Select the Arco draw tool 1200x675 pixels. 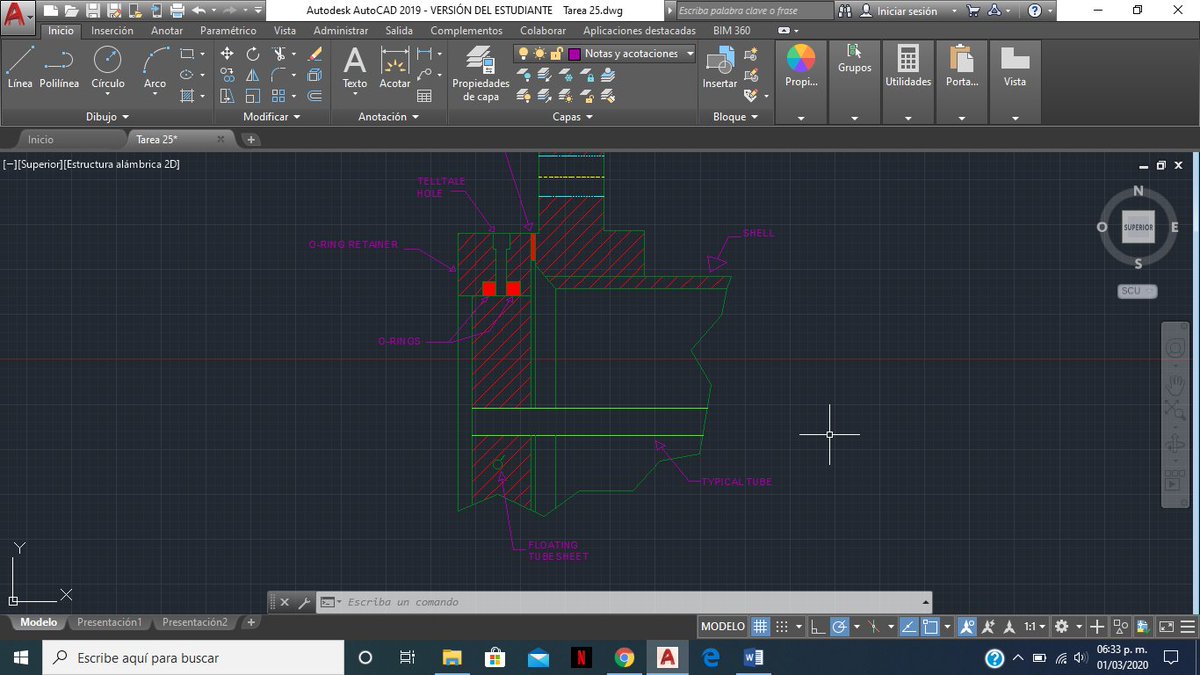coord(155,68)
